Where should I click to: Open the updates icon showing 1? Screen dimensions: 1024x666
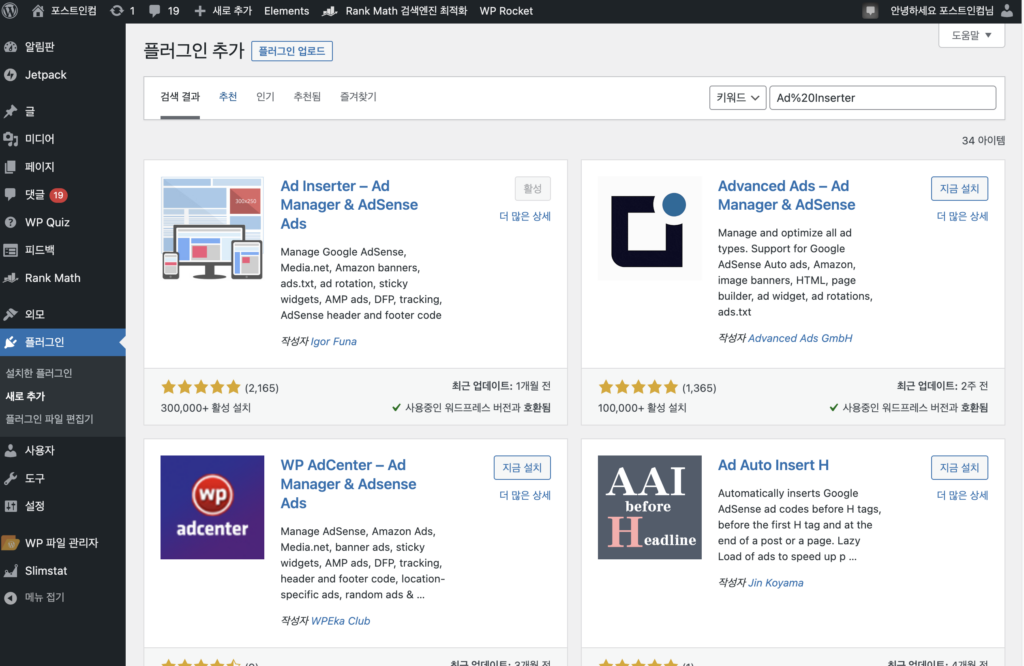coord(117,11)
